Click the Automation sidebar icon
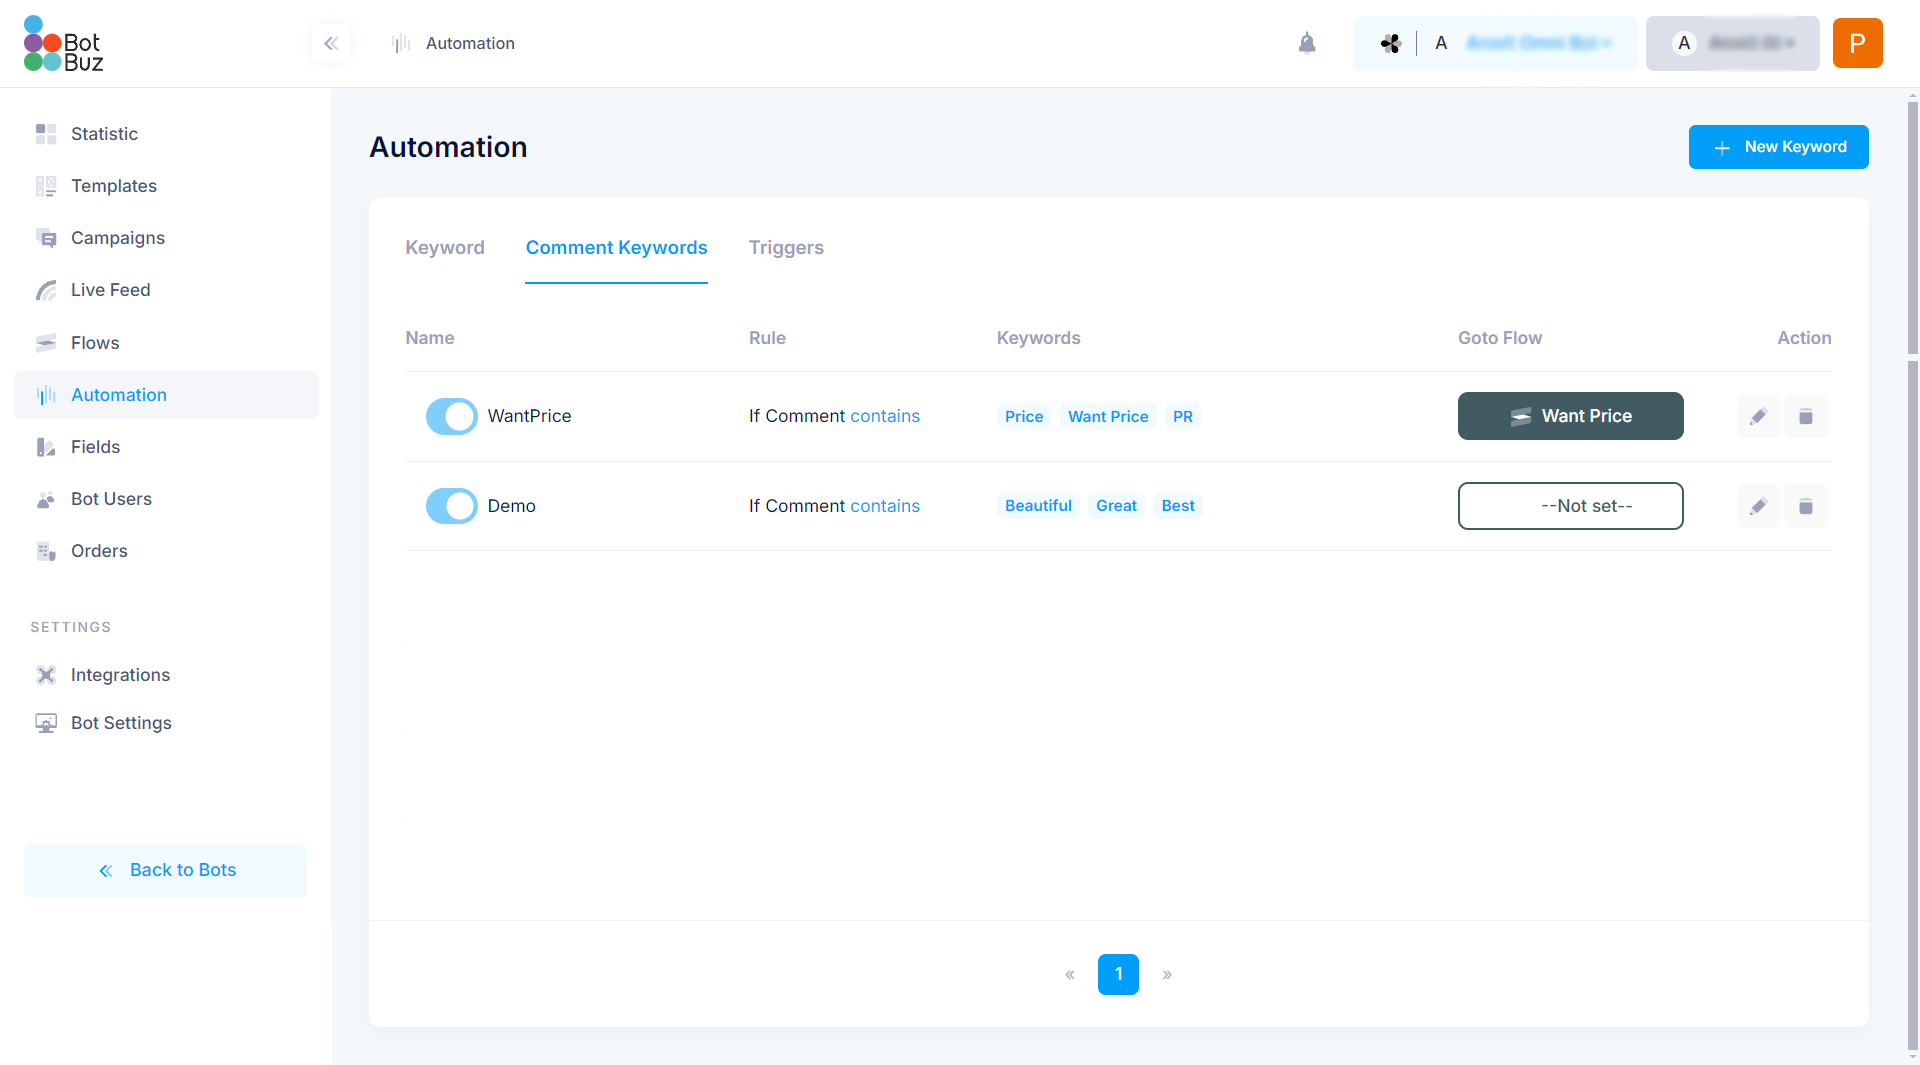Viewport: 1920px width, 1065px height. coord(46,395)
